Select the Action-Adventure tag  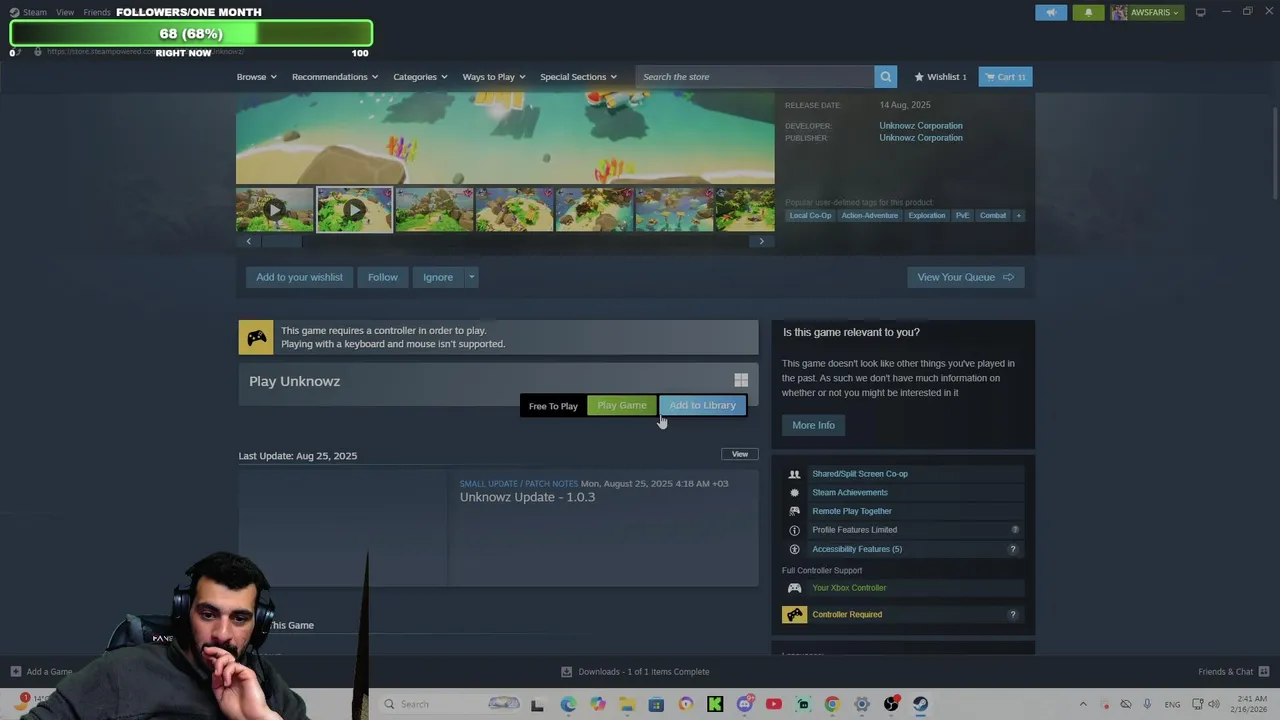coord(869,215)
